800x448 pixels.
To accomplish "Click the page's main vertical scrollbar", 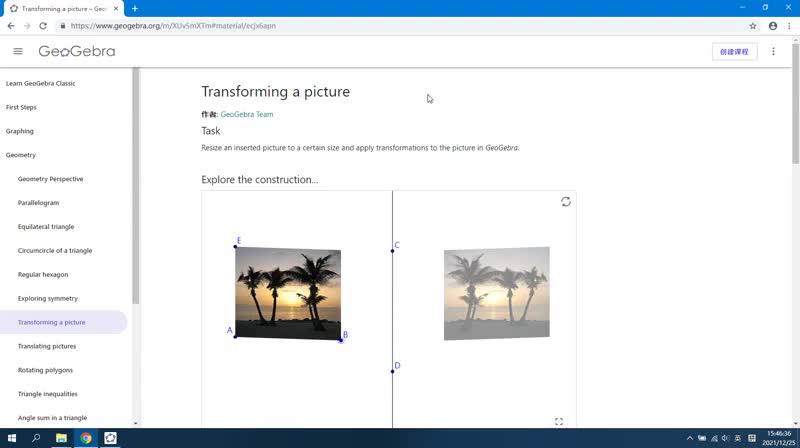I will click(796, 104).
